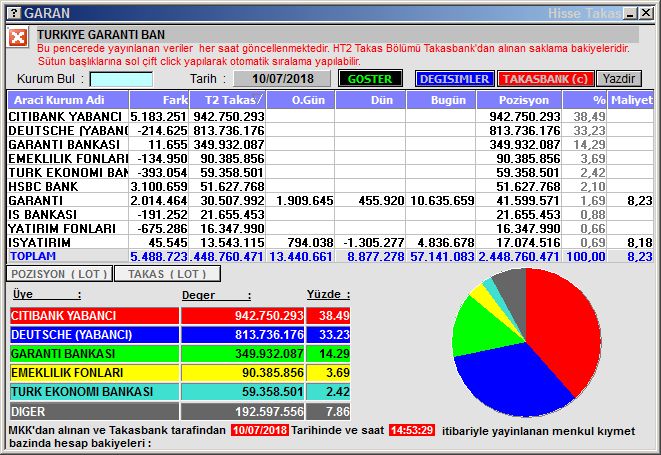Click the Dün column header
Image resolution: width=661 pixels, height=455 pixels.
371,100
